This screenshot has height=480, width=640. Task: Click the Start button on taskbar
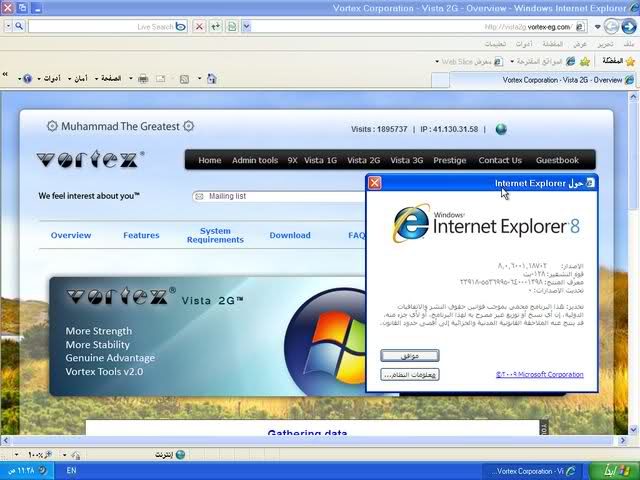point(615,471)
